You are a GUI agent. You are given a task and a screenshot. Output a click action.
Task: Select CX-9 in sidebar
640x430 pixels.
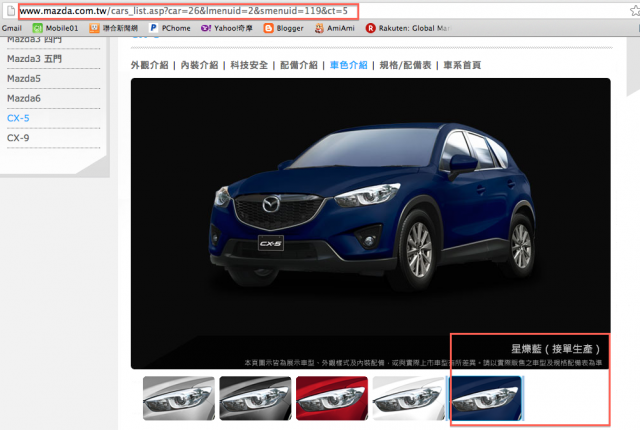click(18, 138)
